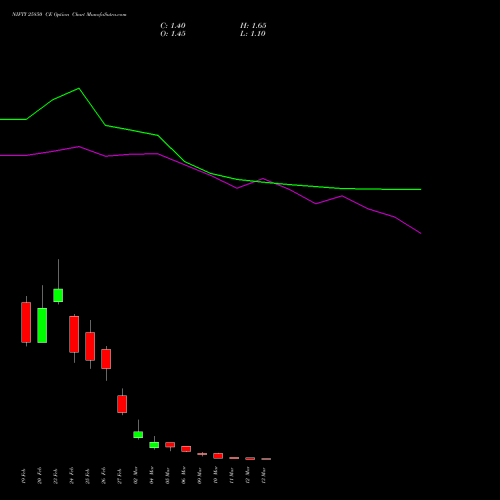
Task: Select the red candlestick above 06 Mar
Action: [186, 449]
